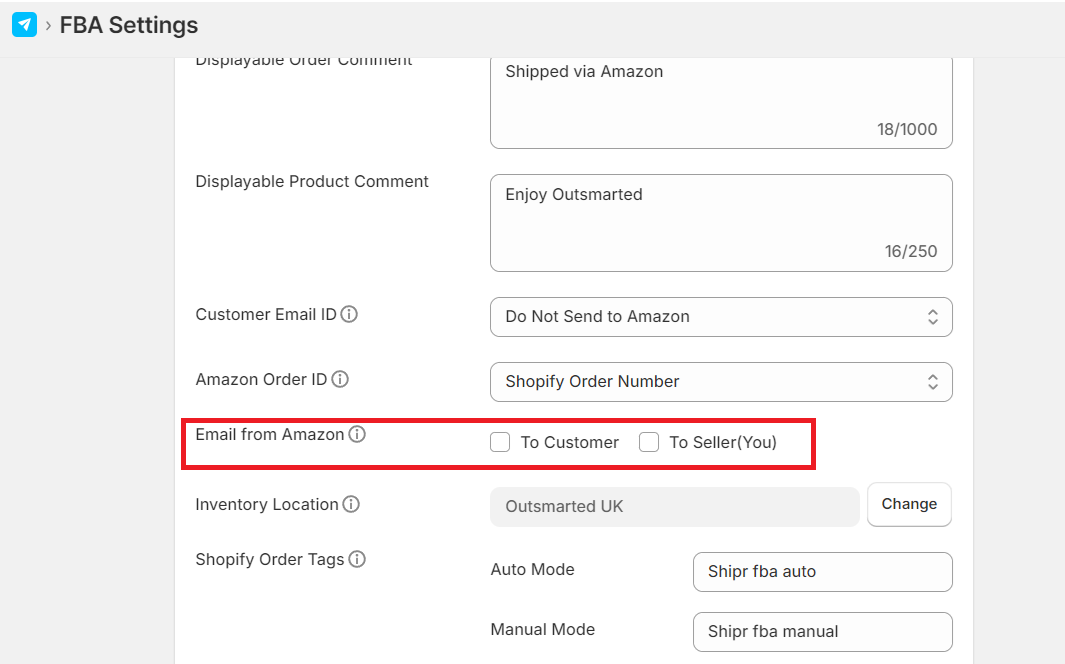
Task: Click the Change inventory location button
Action: 909,504
